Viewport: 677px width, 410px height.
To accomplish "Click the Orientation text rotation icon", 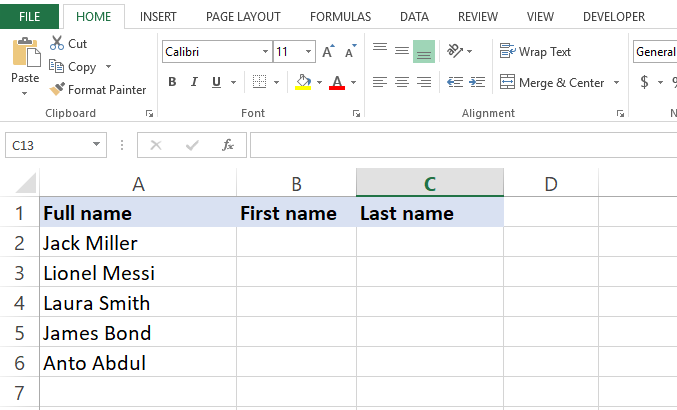I will 455,51.
